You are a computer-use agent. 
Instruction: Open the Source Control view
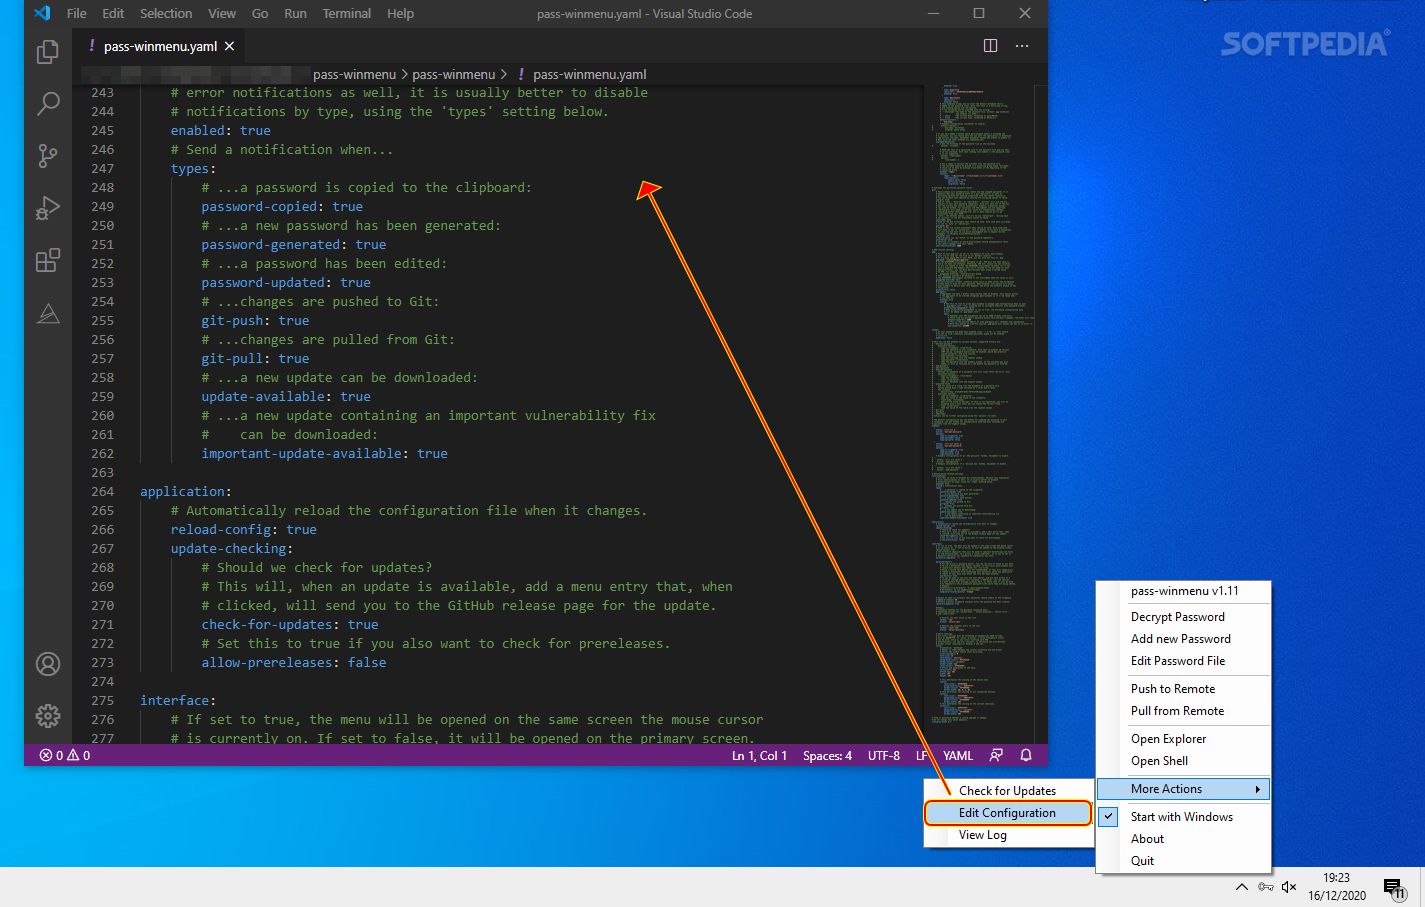[48, 156]
